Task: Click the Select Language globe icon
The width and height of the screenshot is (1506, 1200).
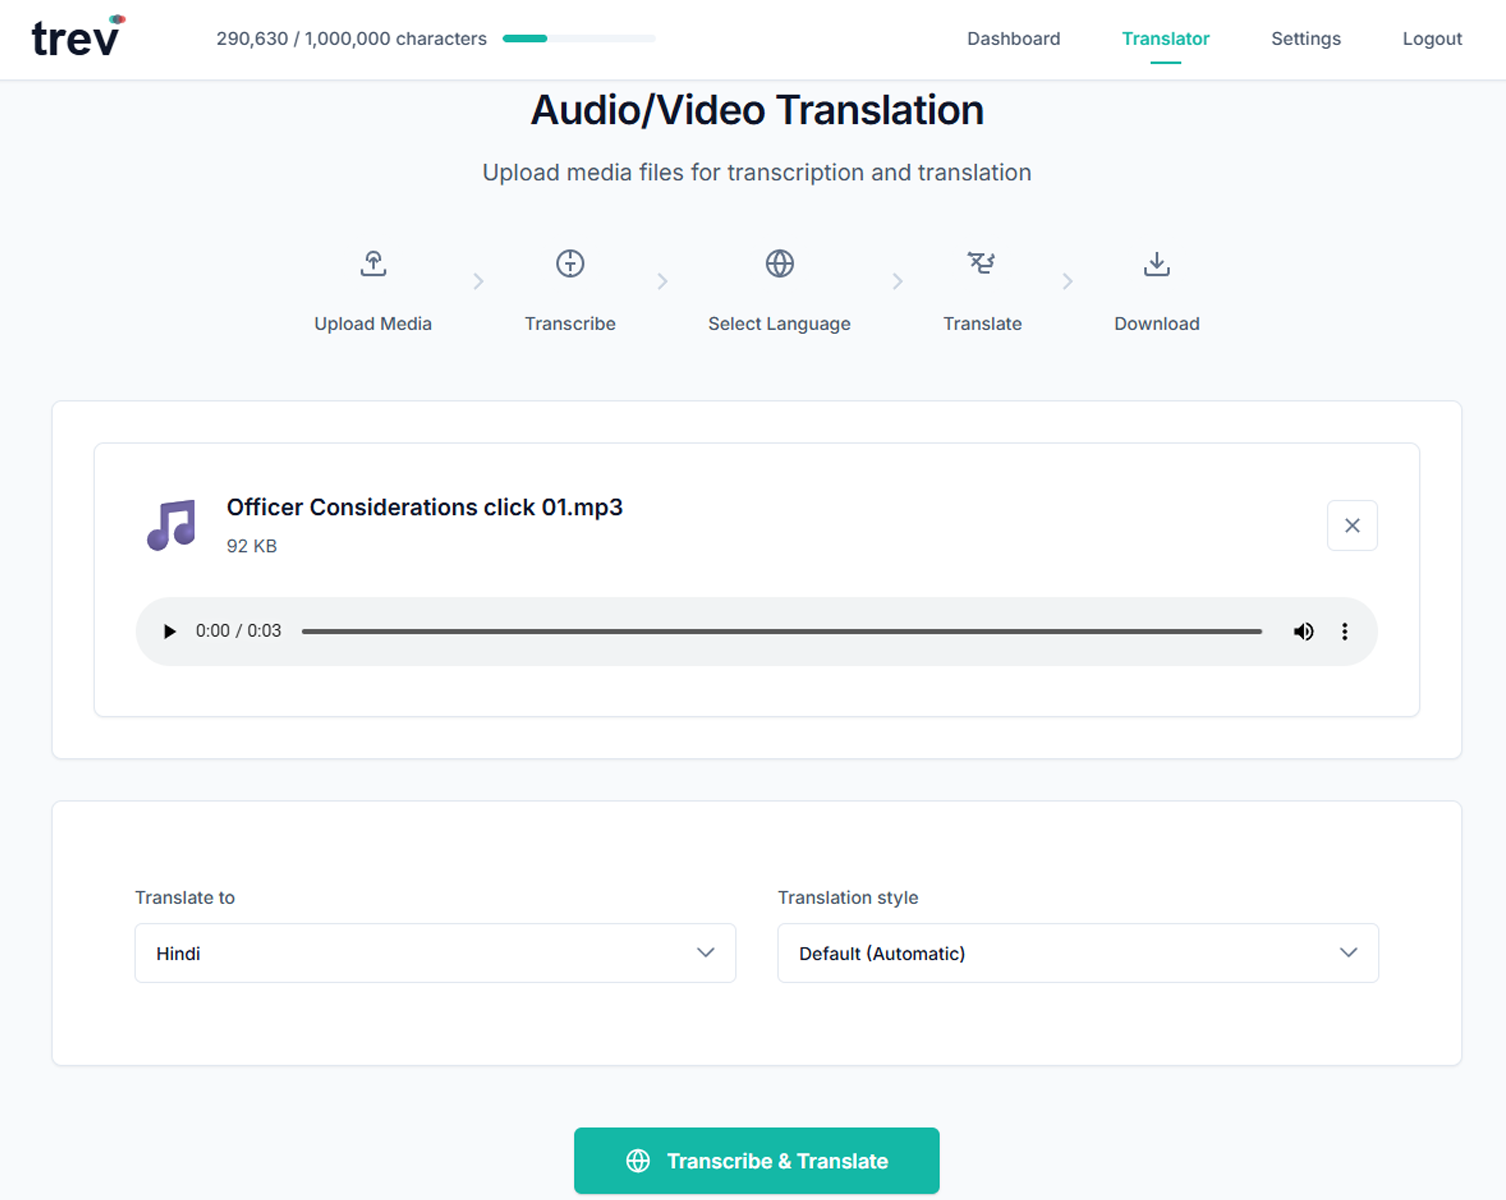Action: (x=779, y=263)
